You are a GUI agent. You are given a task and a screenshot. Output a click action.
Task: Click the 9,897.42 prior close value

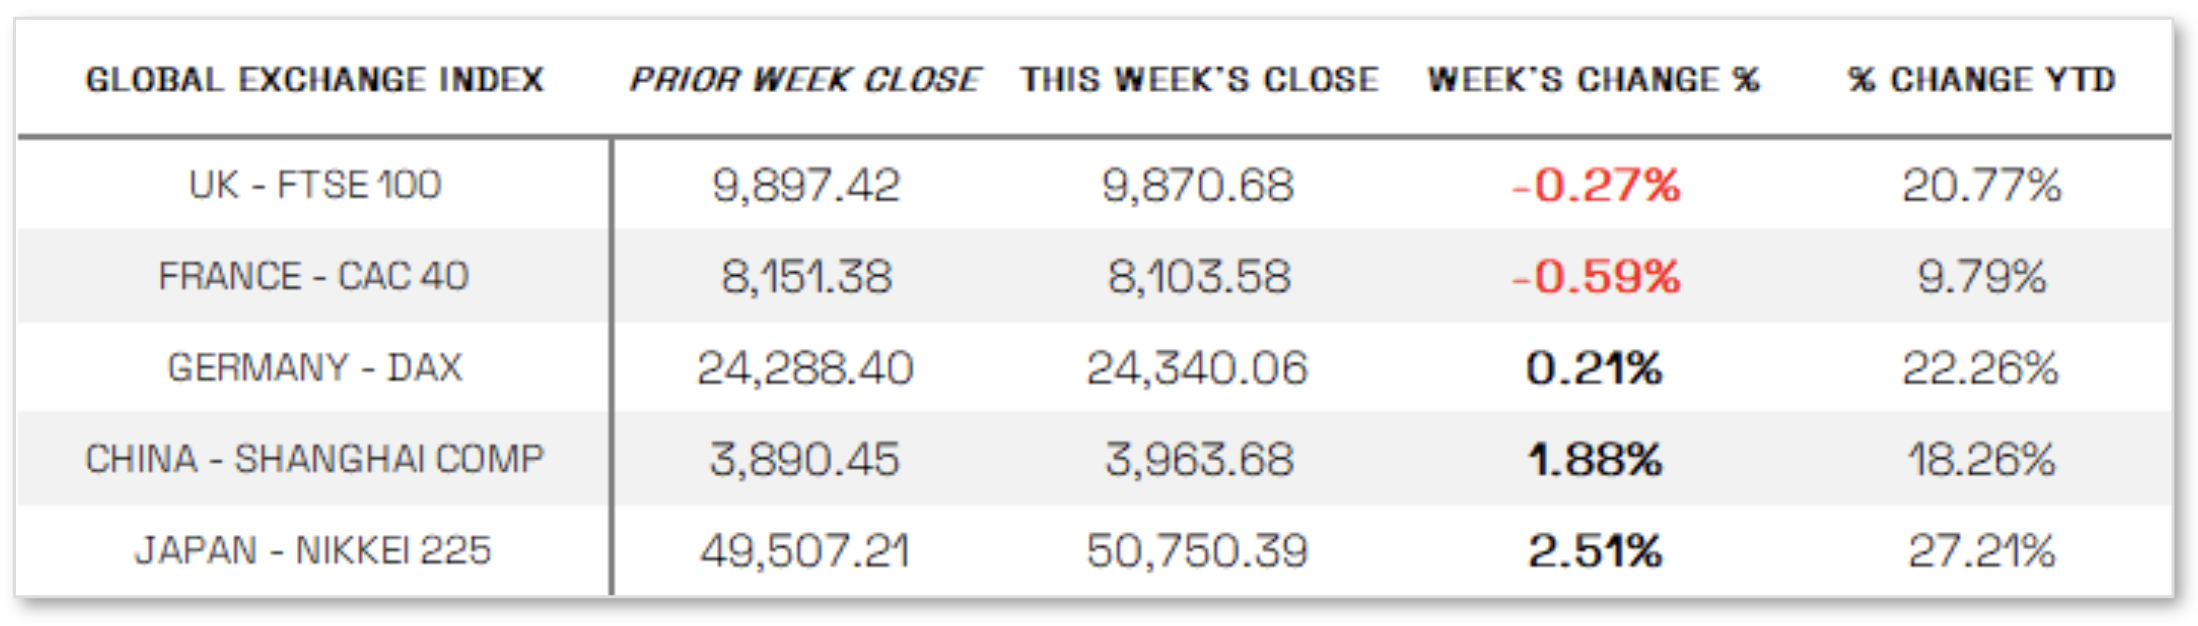pos(806,185)
